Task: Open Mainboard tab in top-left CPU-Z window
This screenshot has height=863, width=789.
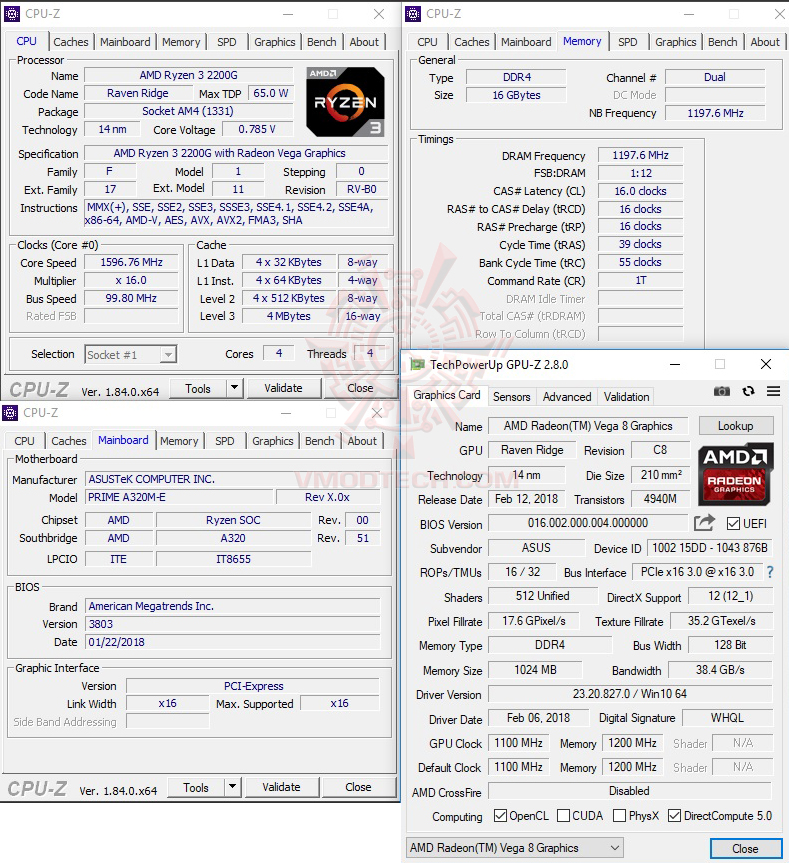Action: [125, 42]
